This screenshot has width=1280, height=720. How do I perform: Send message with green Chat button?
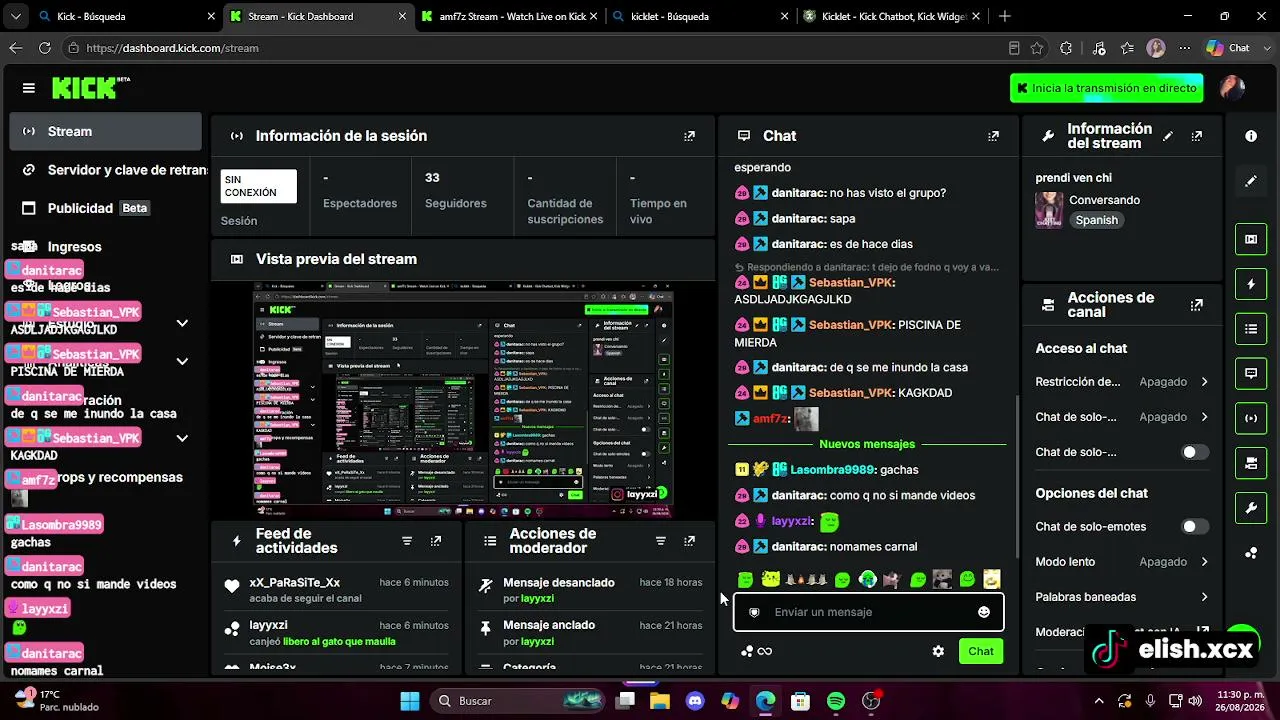pos(981,651)
